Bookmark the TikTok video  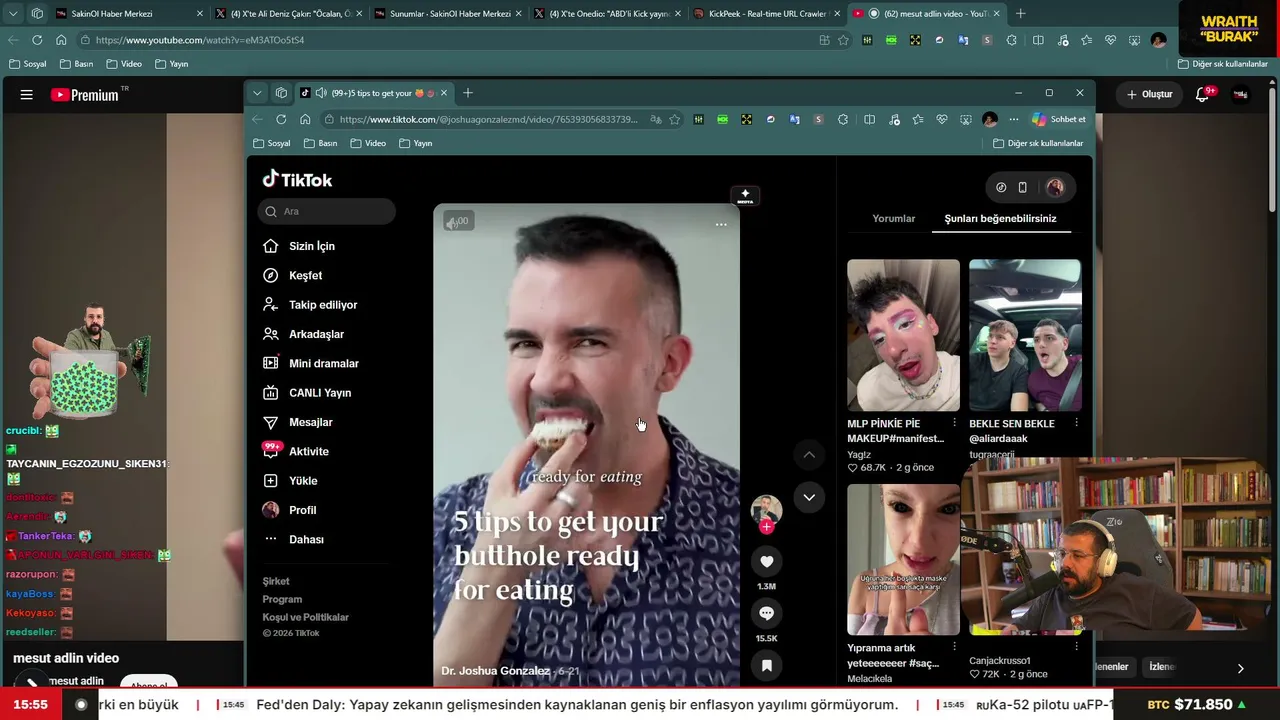[767, 665]
